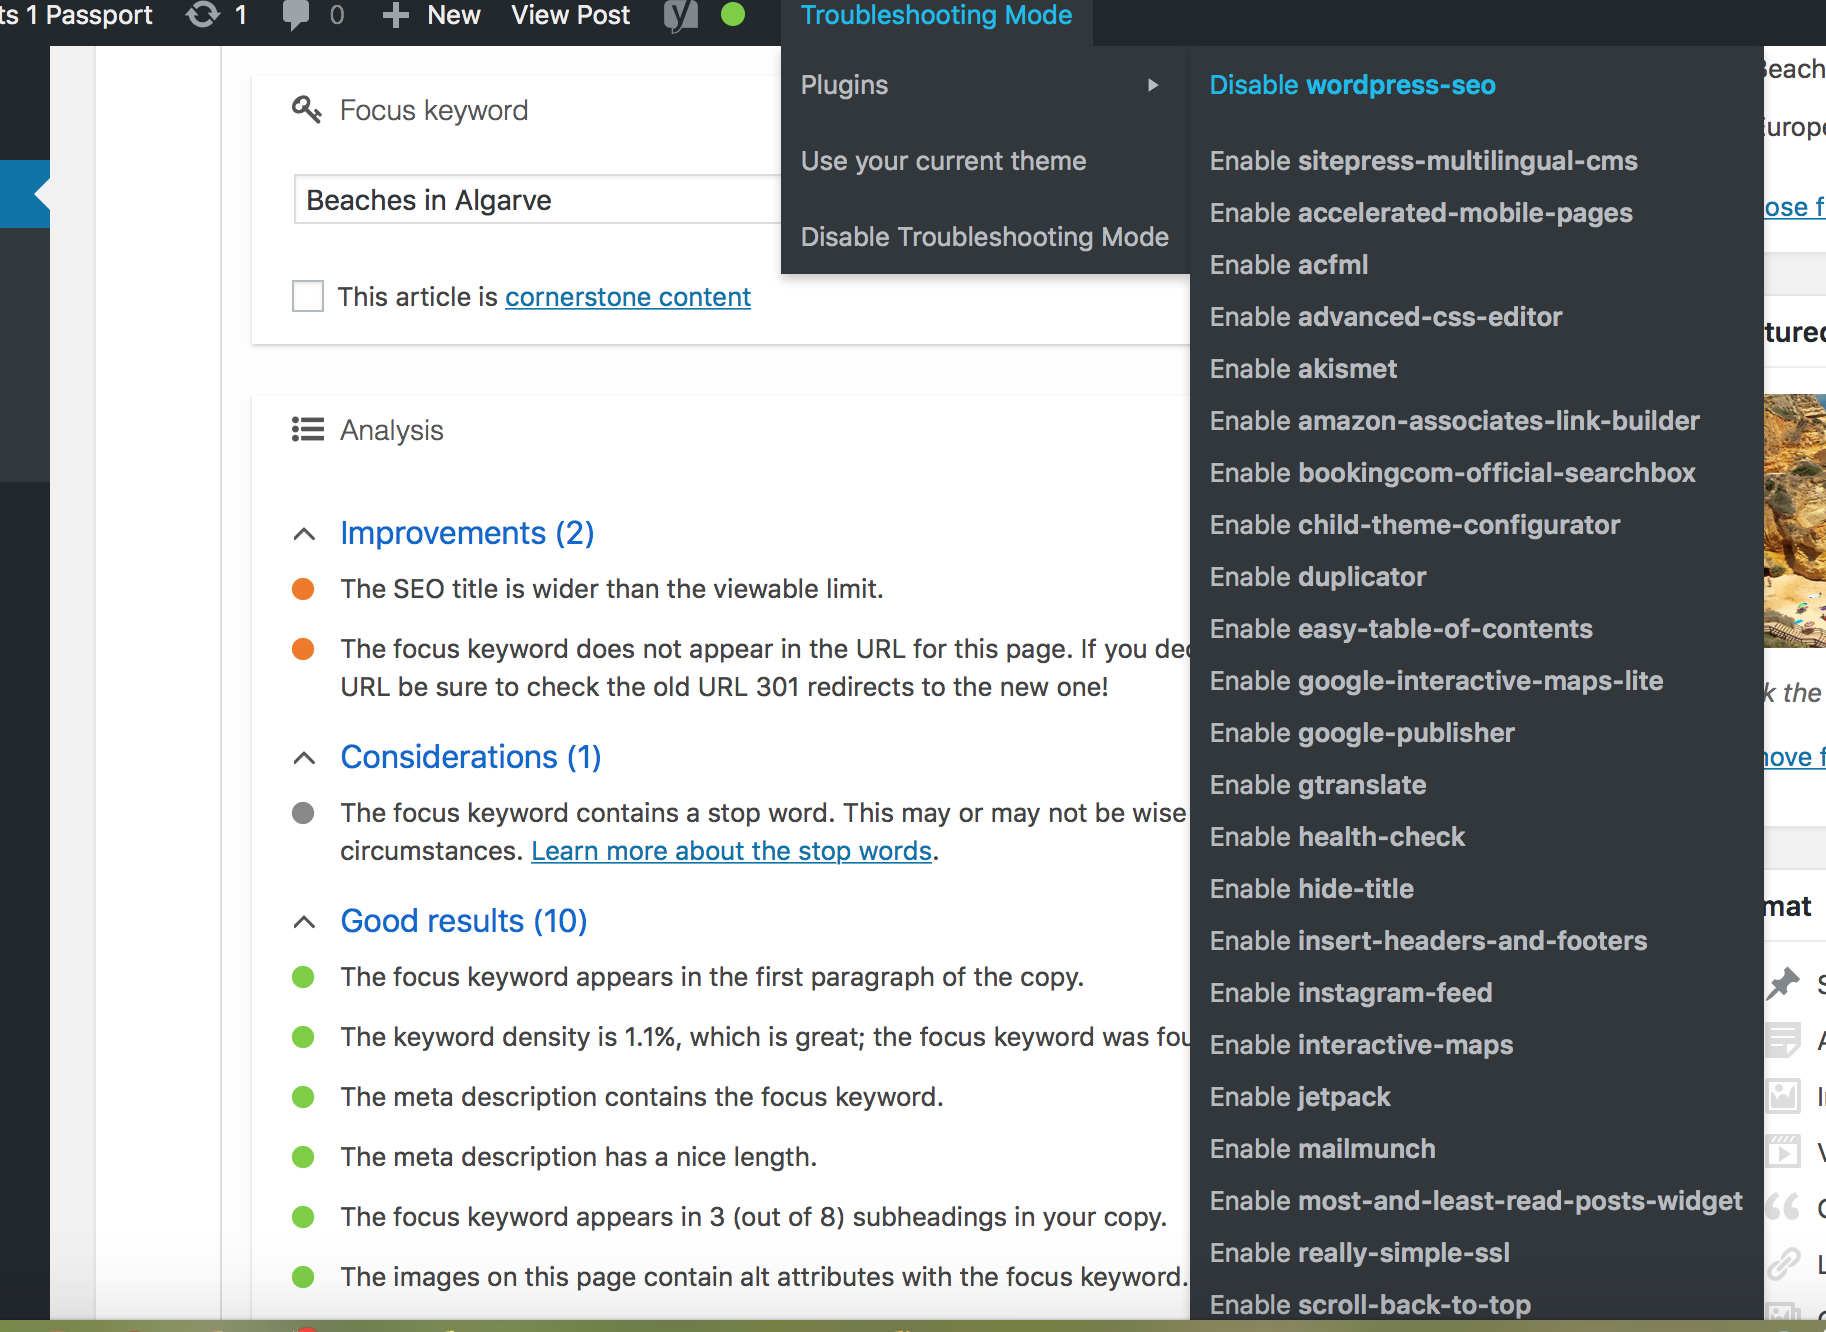Viewport: 1826px width, 1332px height.
Task: Select Enable akismet
Action: 1304,369
